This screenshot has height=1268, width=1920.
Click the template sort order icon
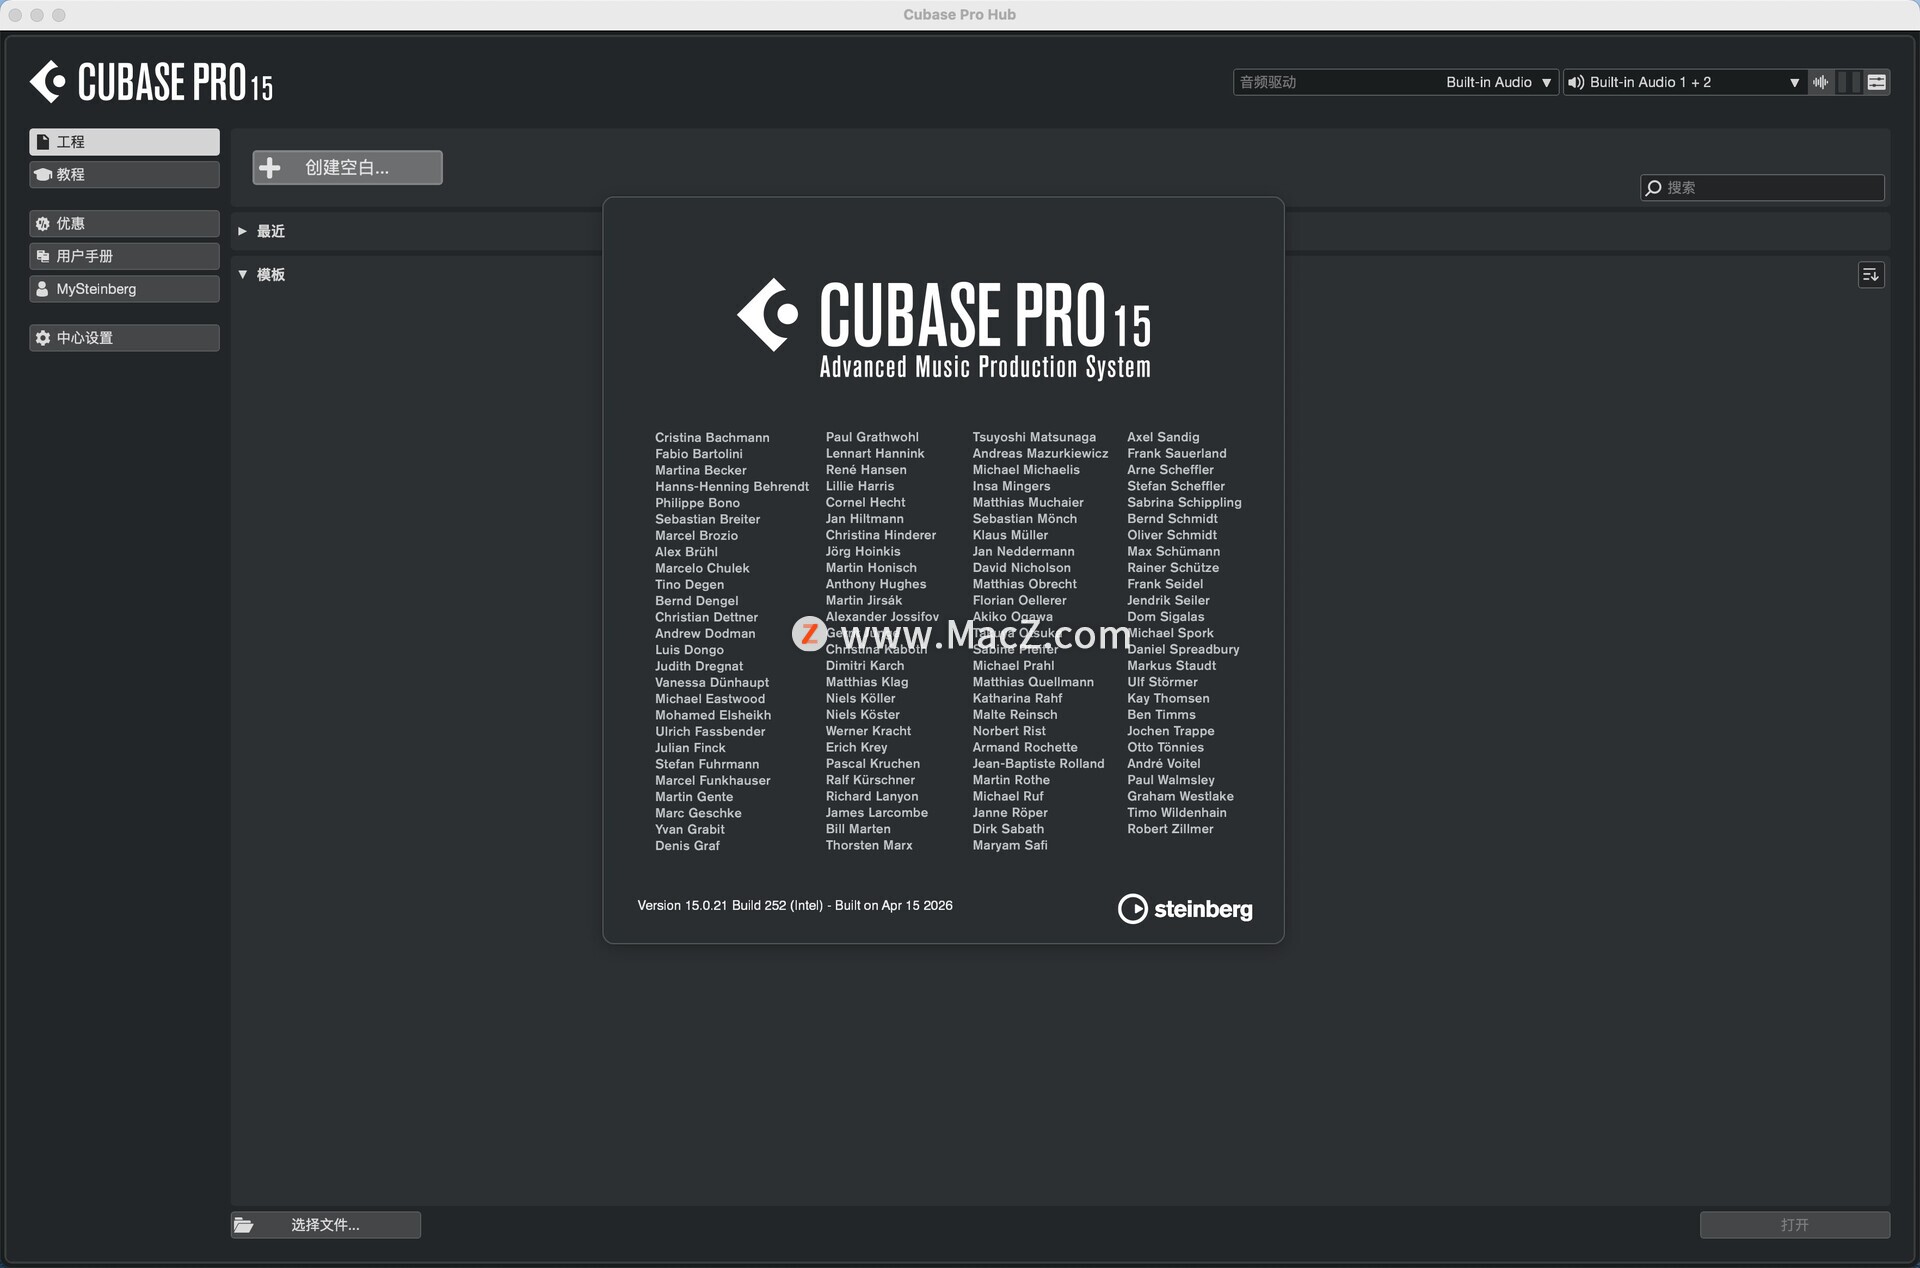[1871, 275]
